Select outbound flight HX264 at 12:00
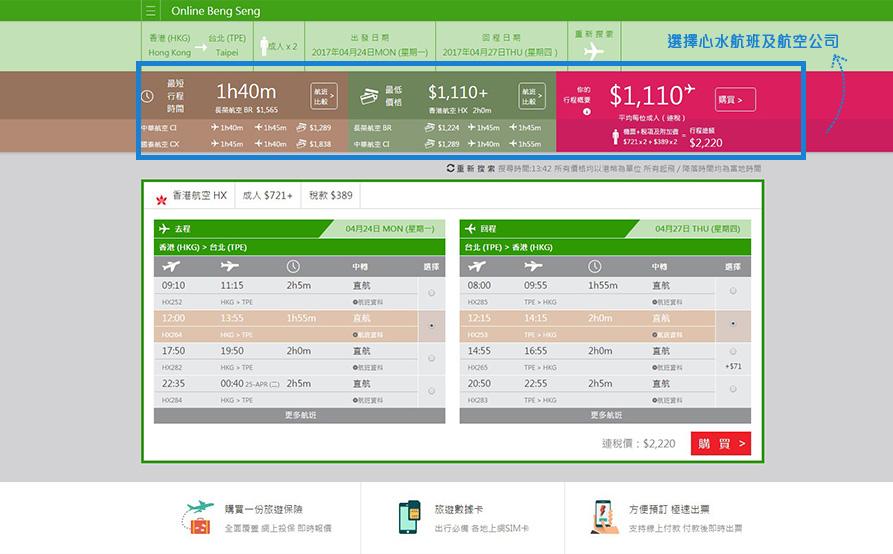Viewport: 893px width, 554px height. pos(431,326)
